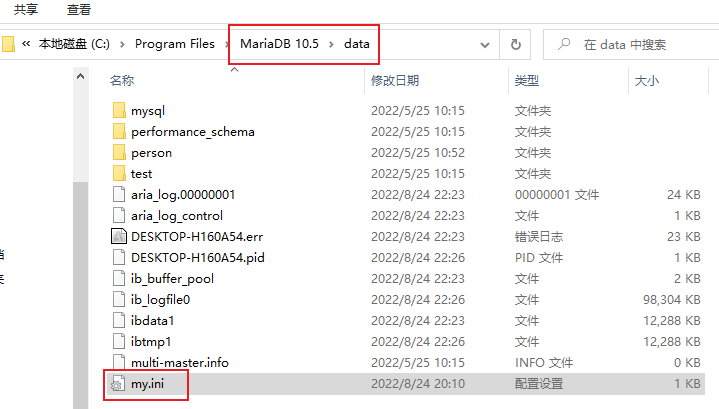This screenshot has height=409, width=719.
Task: Select the test folder icon
Action: [119, 174]
